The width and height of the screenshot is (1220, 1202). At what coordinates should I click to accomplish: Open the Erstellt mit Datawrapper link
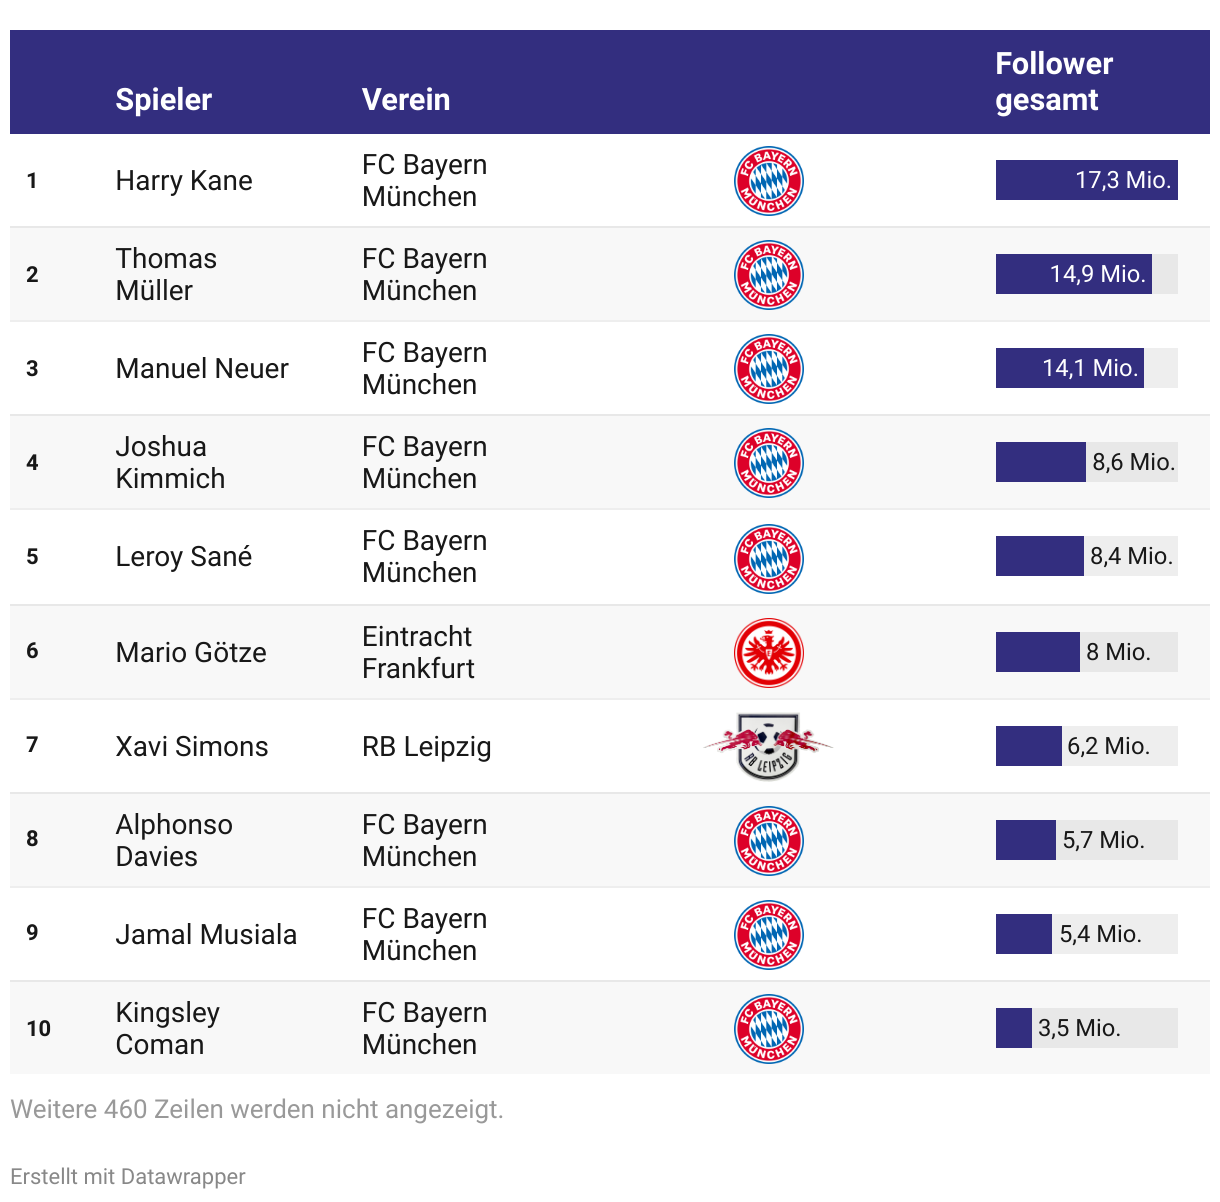[128, 1176]
